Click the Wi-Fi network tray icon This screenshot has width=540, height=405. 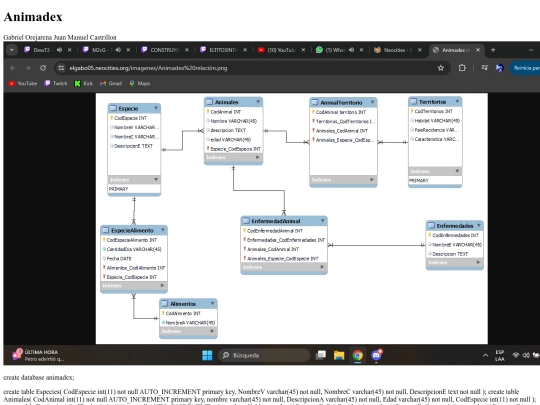[x=516, y=355]
